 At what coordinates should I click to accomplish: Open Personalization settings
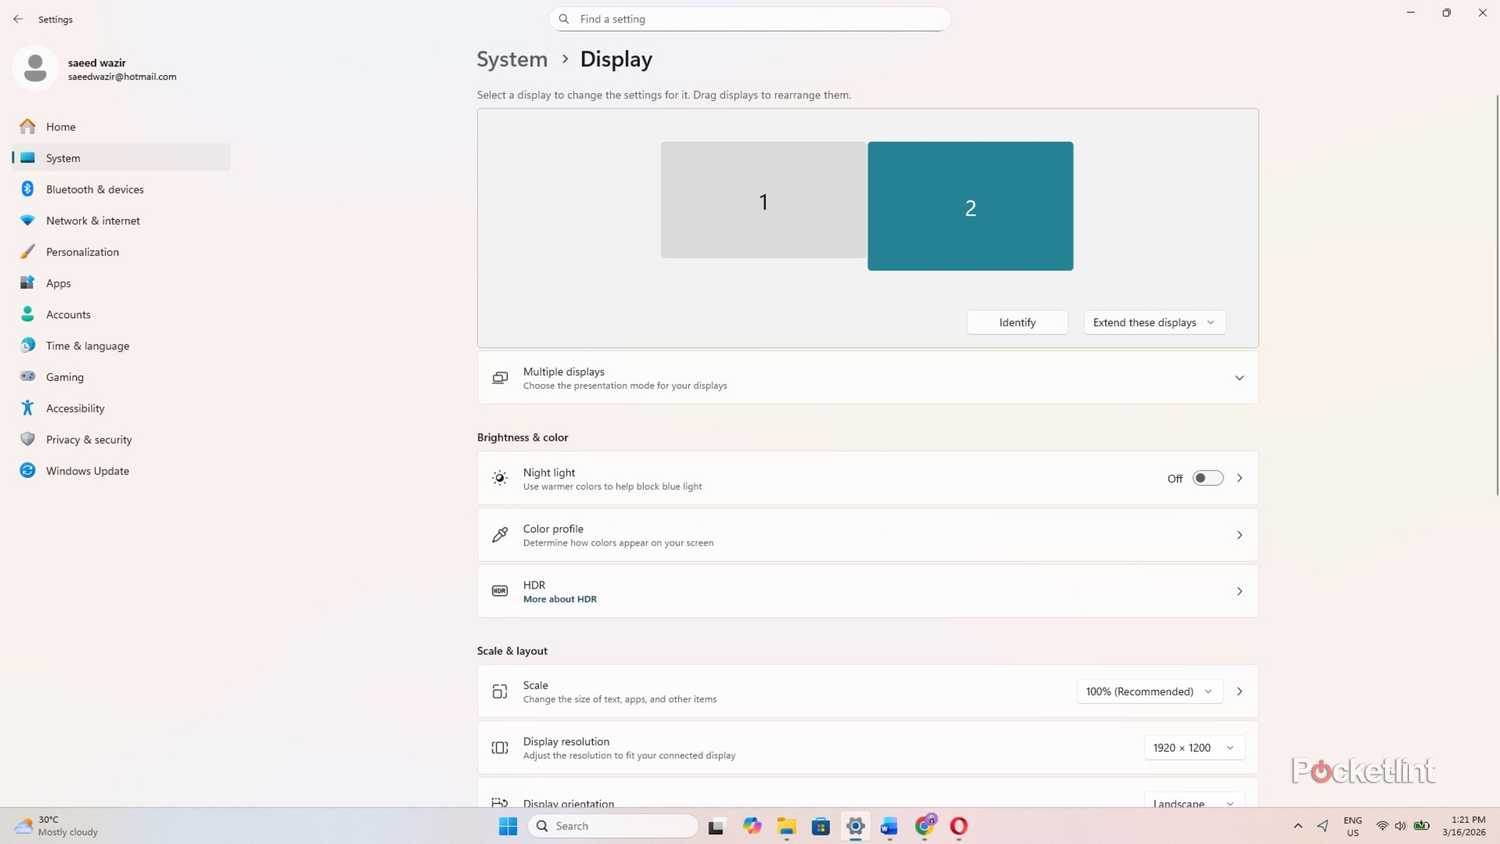(82, 251)
